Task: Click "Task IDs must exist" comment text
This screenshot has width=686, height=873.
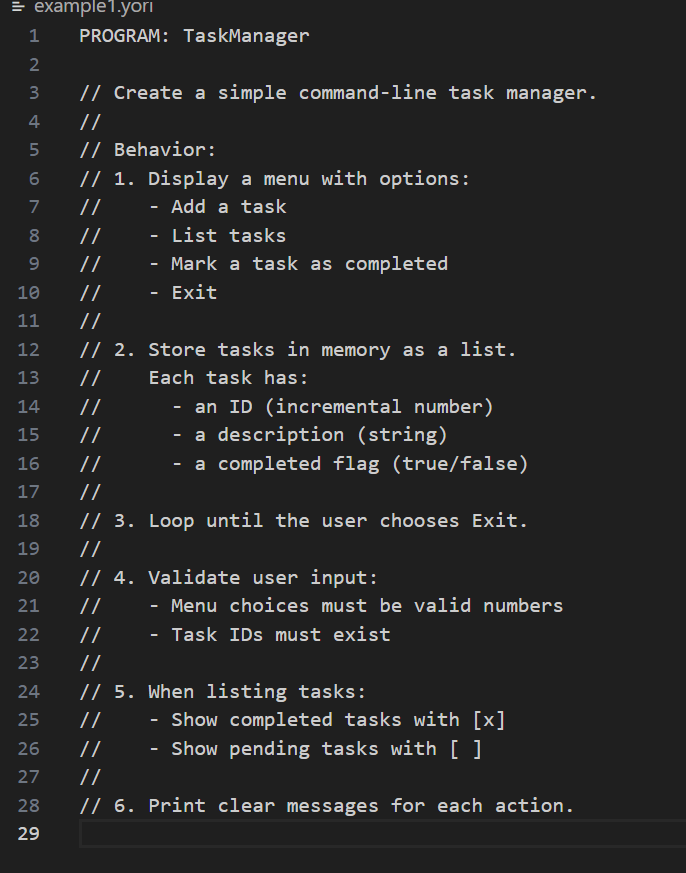Action: 280,635
